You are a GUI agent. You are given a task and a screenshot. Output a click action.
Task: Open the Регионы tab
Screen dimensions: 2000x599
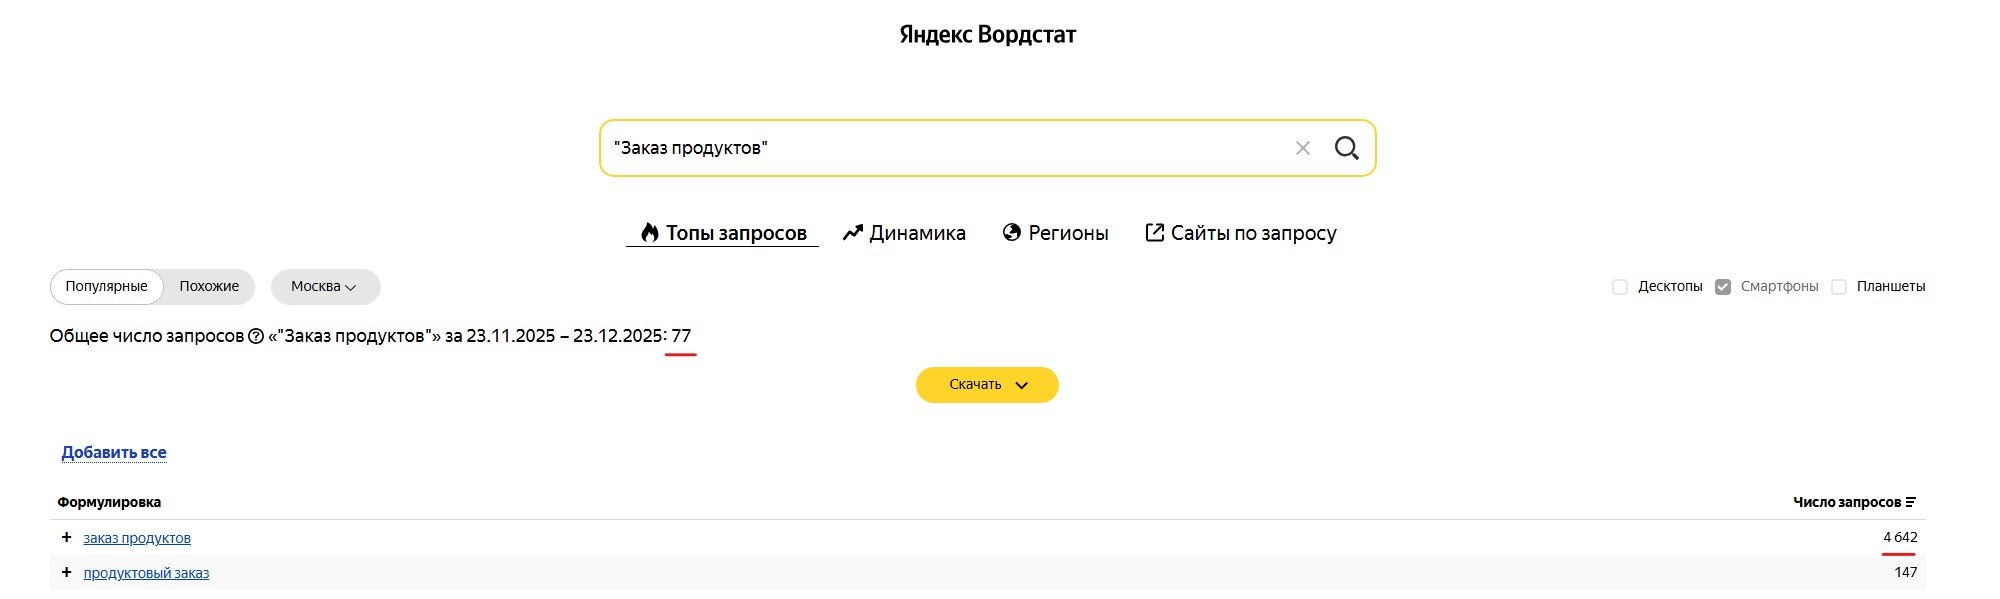[x=1055, y=233]
